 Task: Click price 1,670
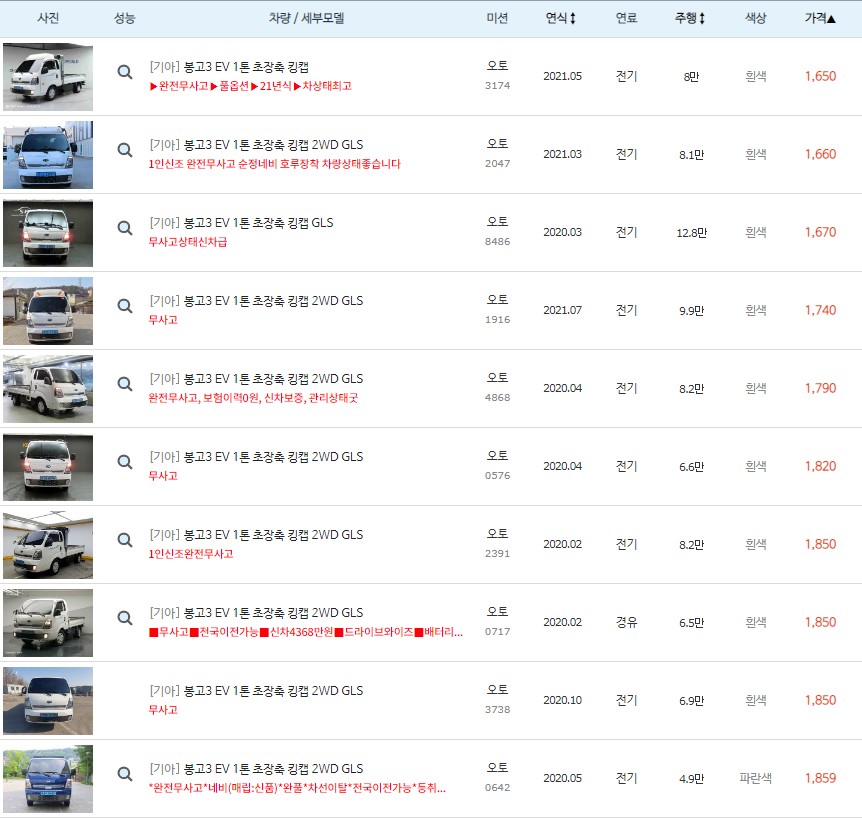[x=820, y=233]
